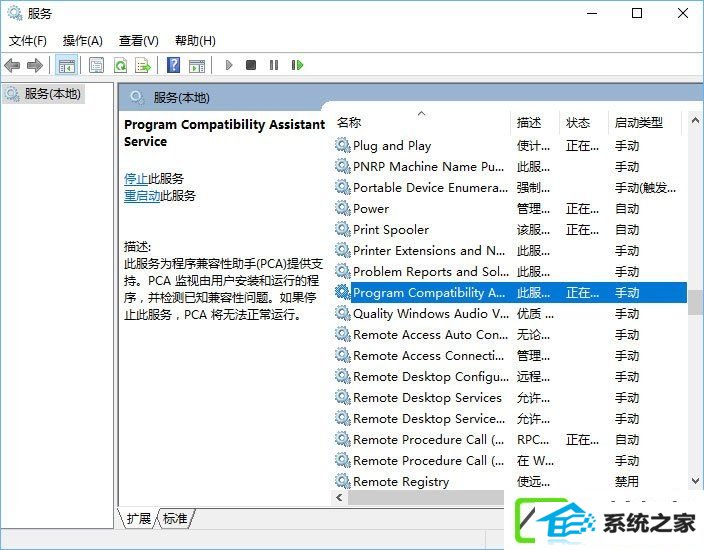Toggle the Show/Hide Action Pane icon

(197, 66)
